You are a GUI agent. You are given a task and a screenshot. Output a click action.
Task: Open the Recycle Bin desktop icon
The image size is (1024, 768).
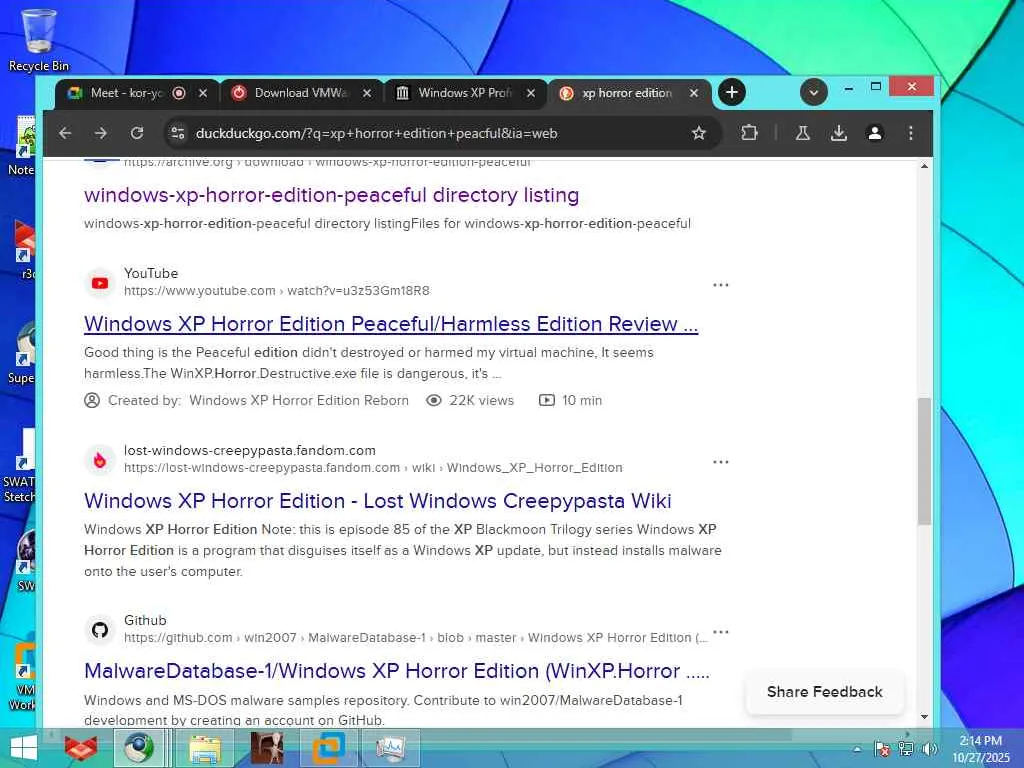point(38,40)
